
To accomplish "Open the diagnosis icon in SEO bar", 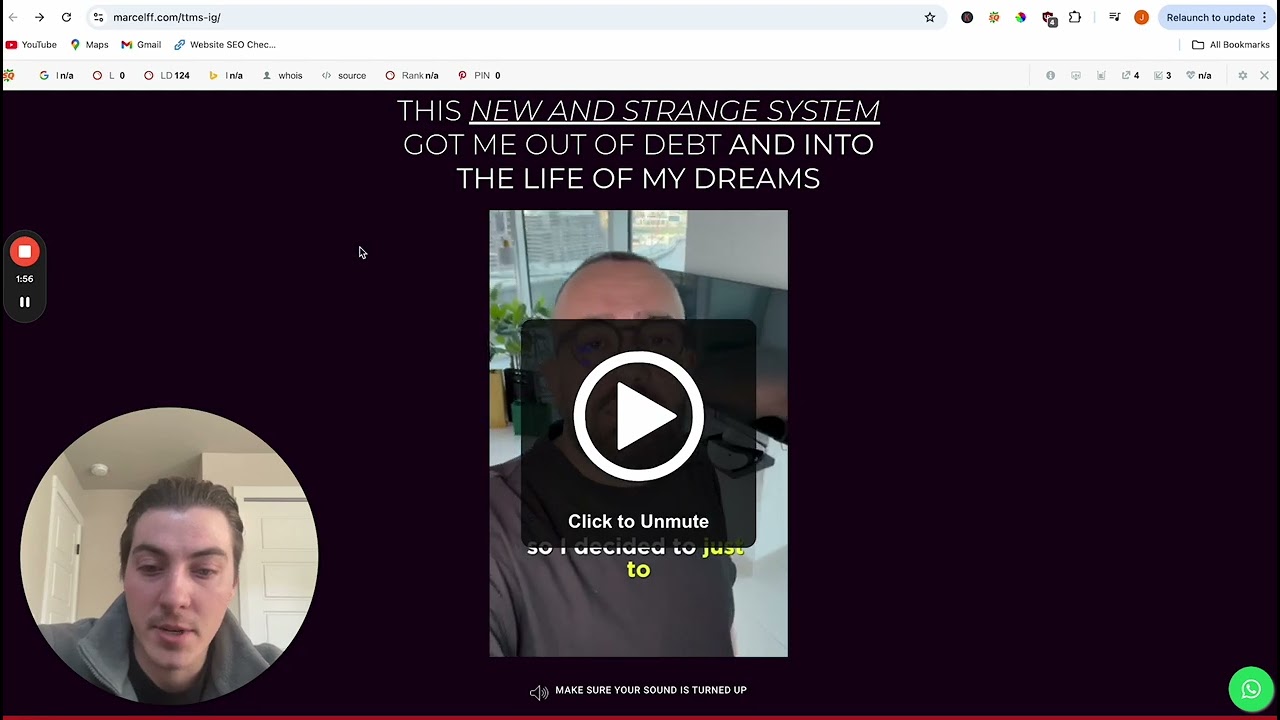I will pos(1076,75).
